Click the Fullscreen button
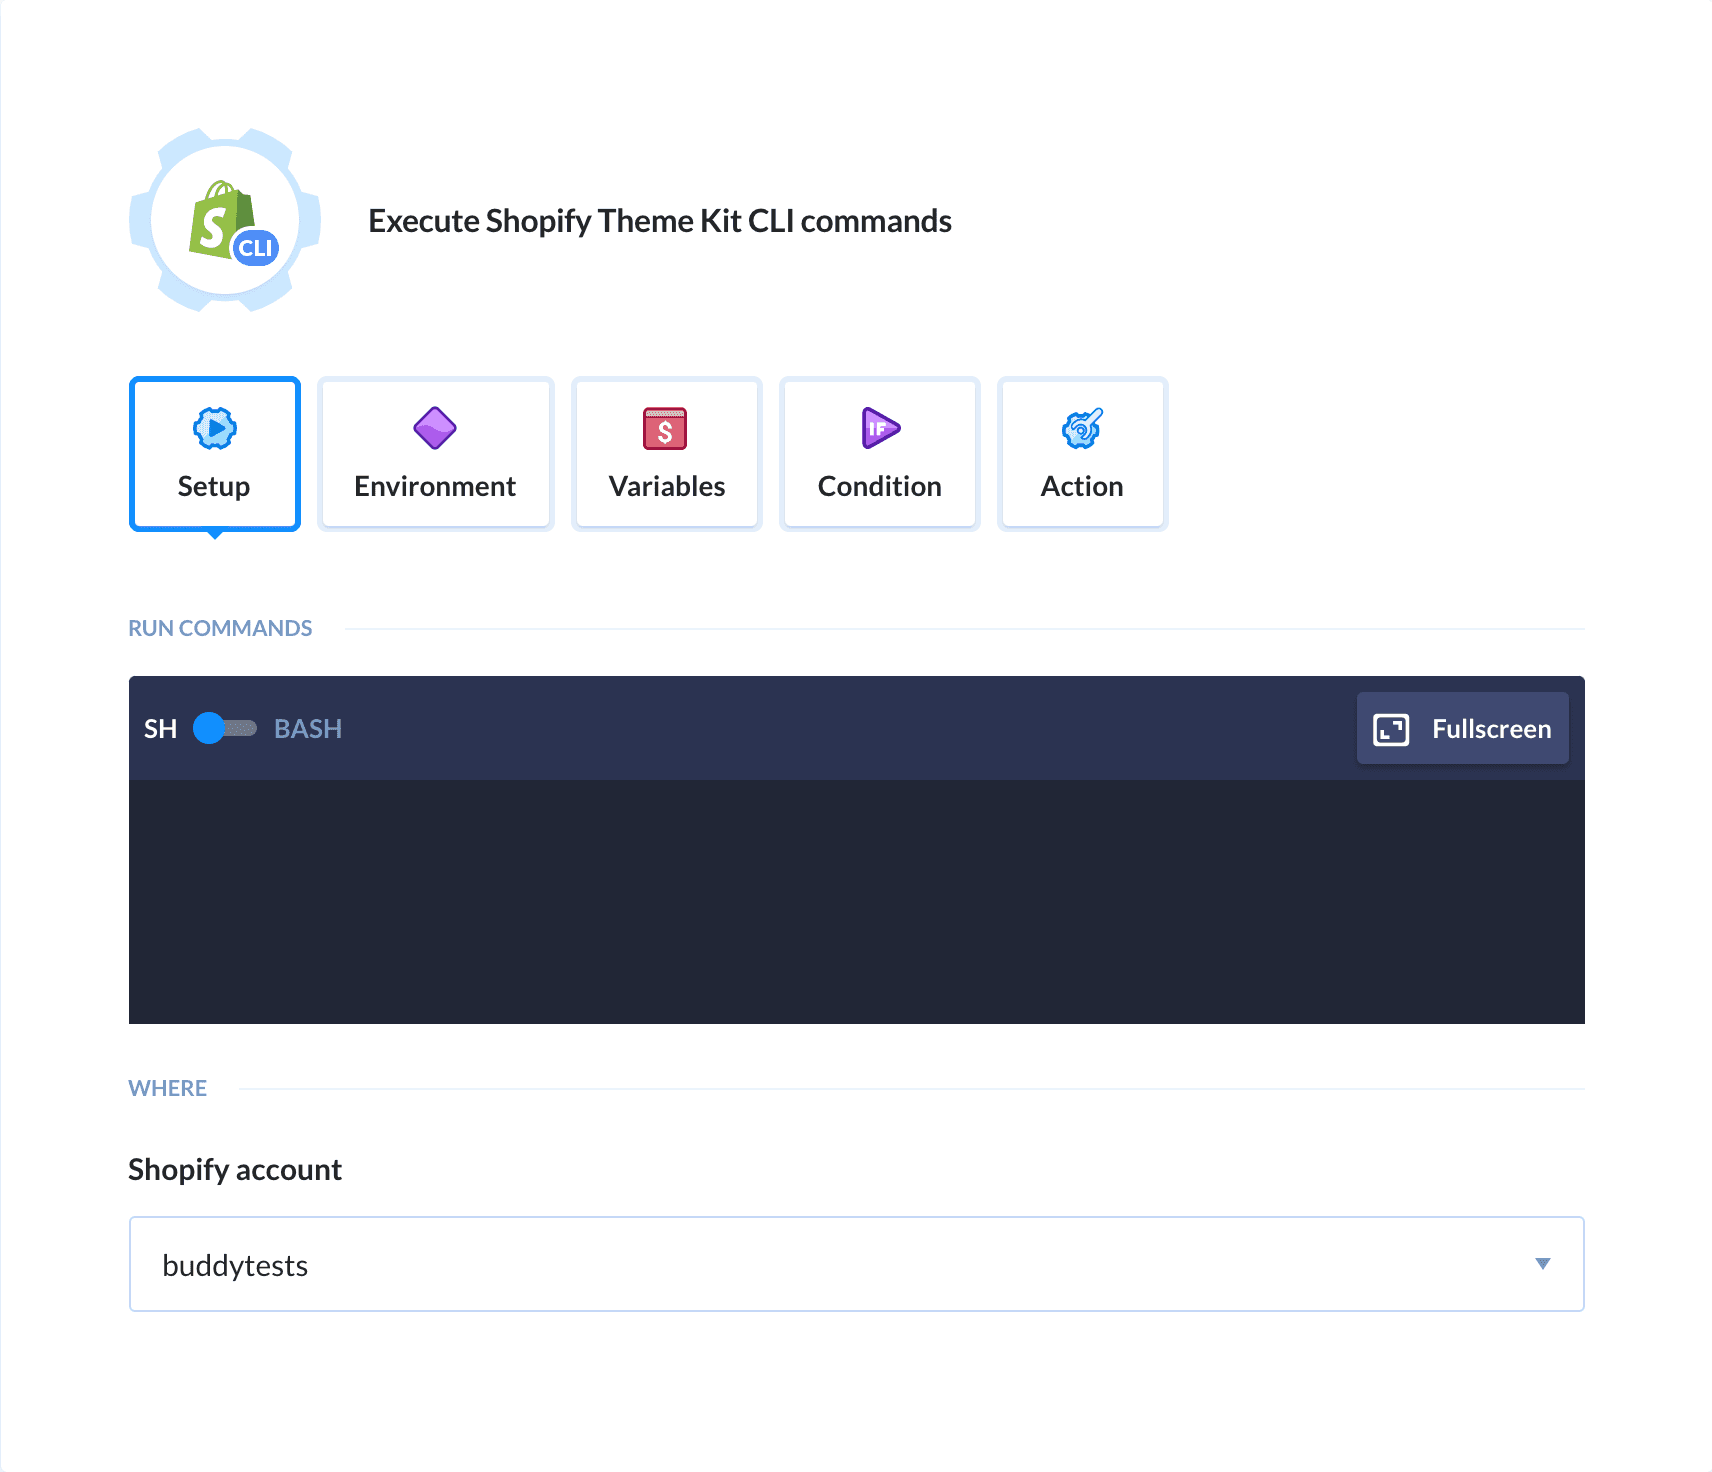 click(x=1462, y=728)
